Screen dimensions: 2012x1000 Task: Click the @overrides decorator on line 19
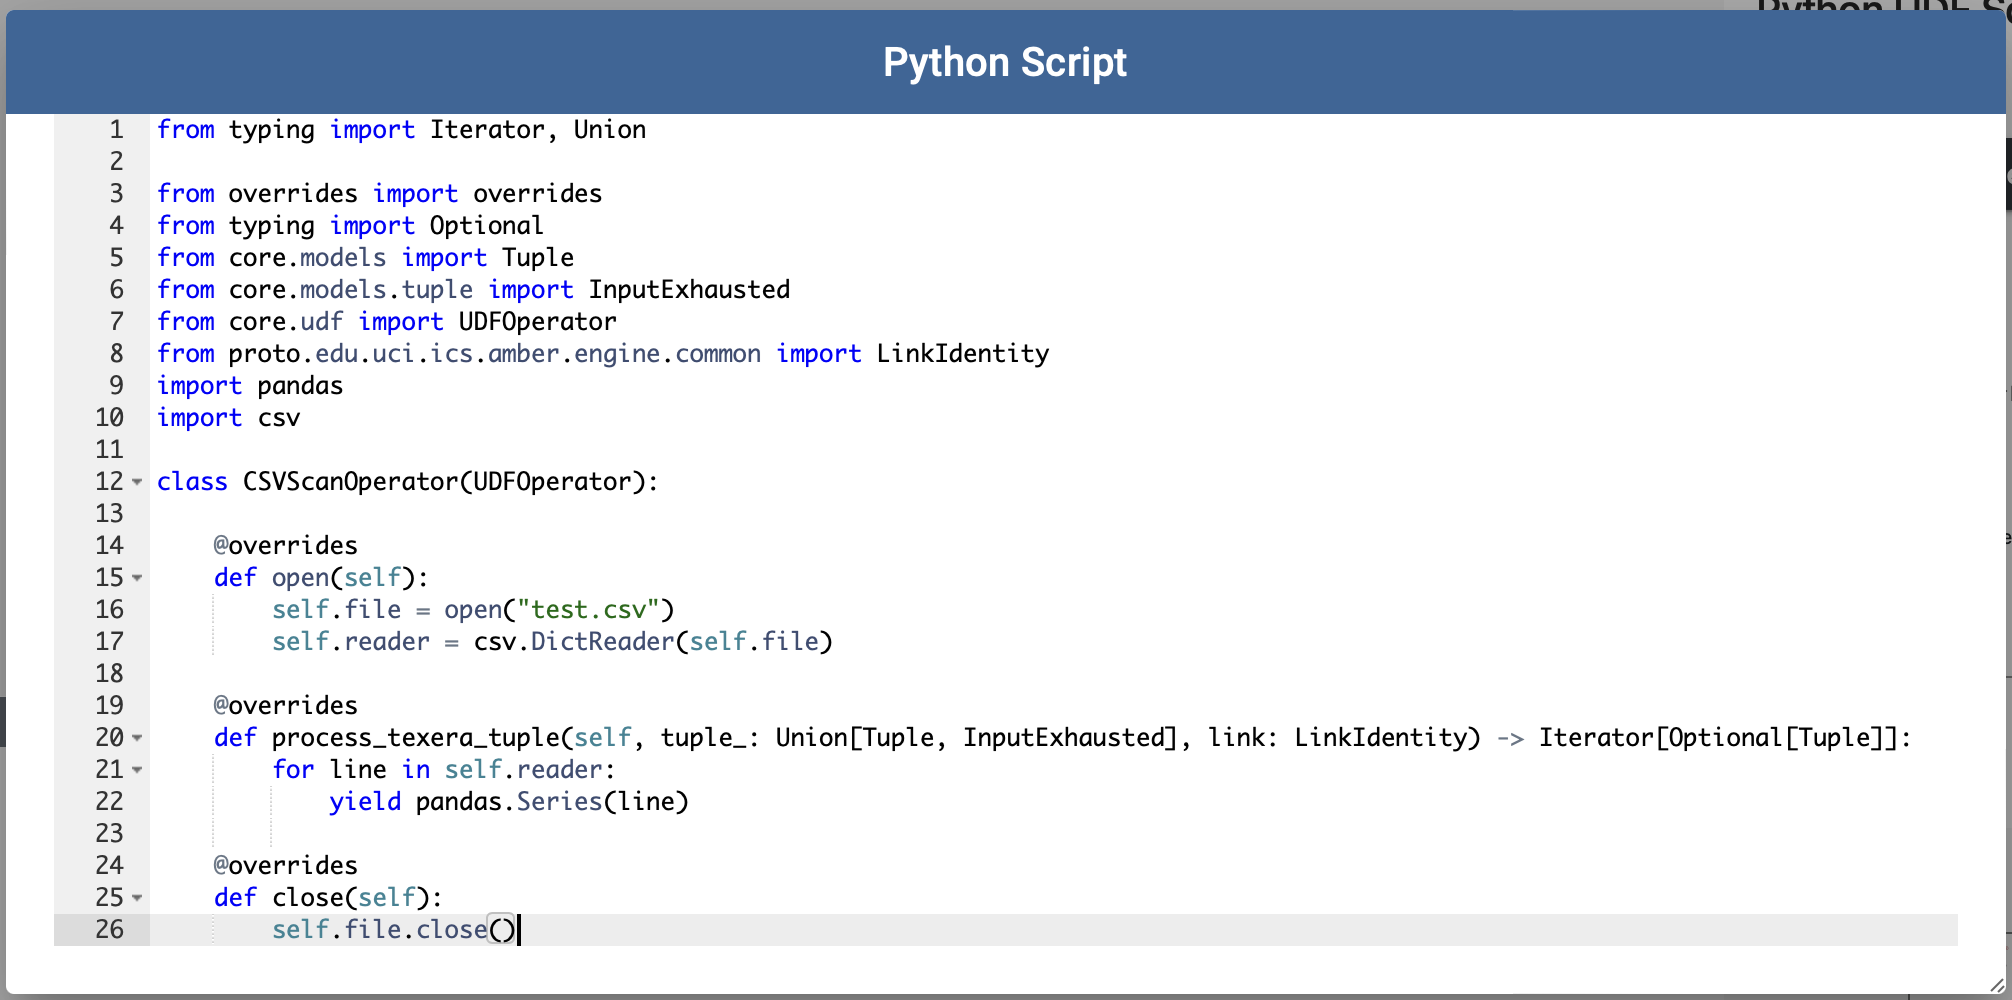[x=286, y=706]
